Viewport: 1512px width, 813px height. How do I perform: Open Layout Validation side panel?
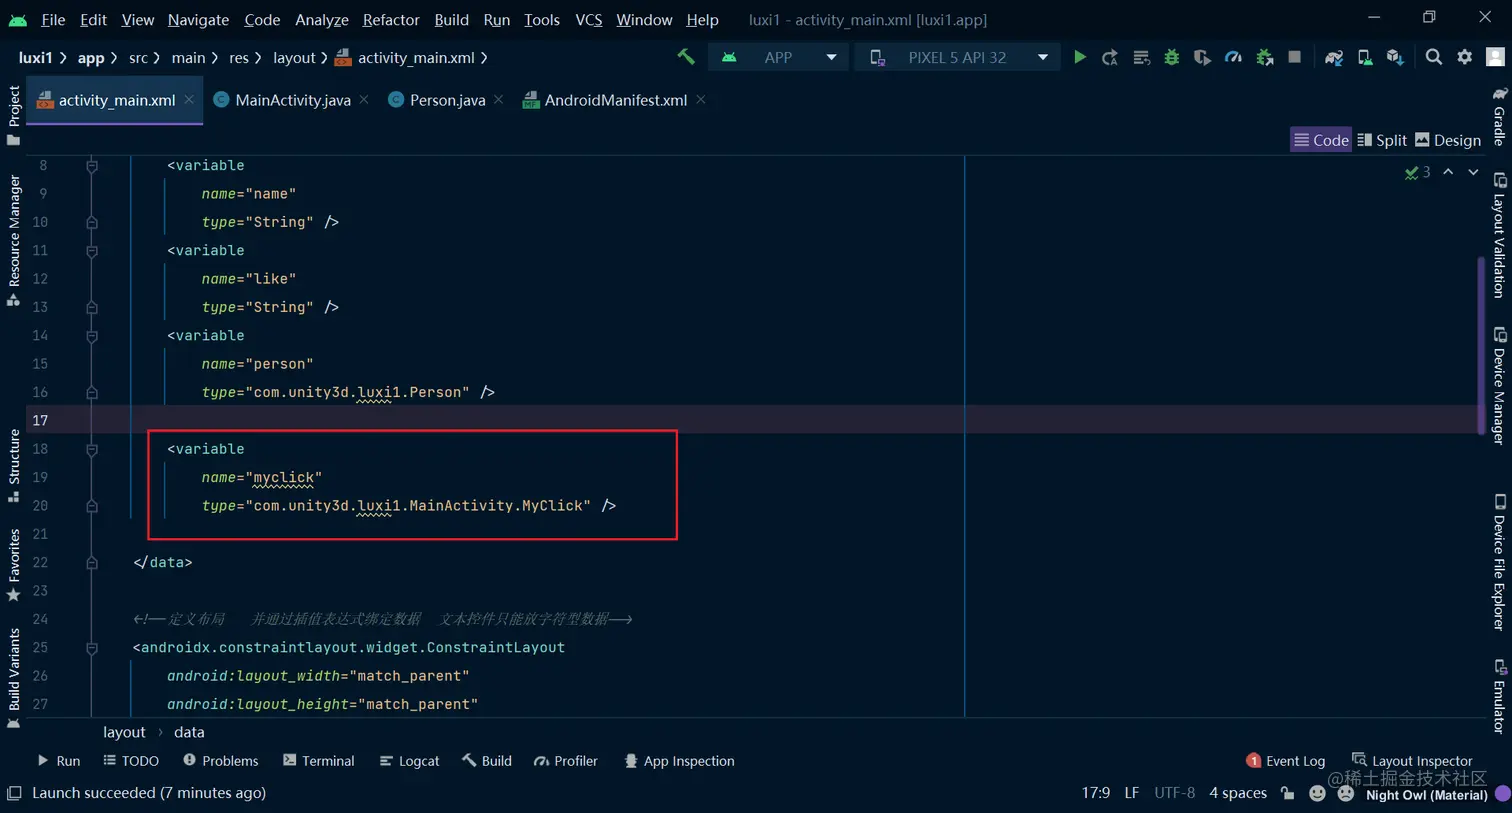pos(1499,236)
